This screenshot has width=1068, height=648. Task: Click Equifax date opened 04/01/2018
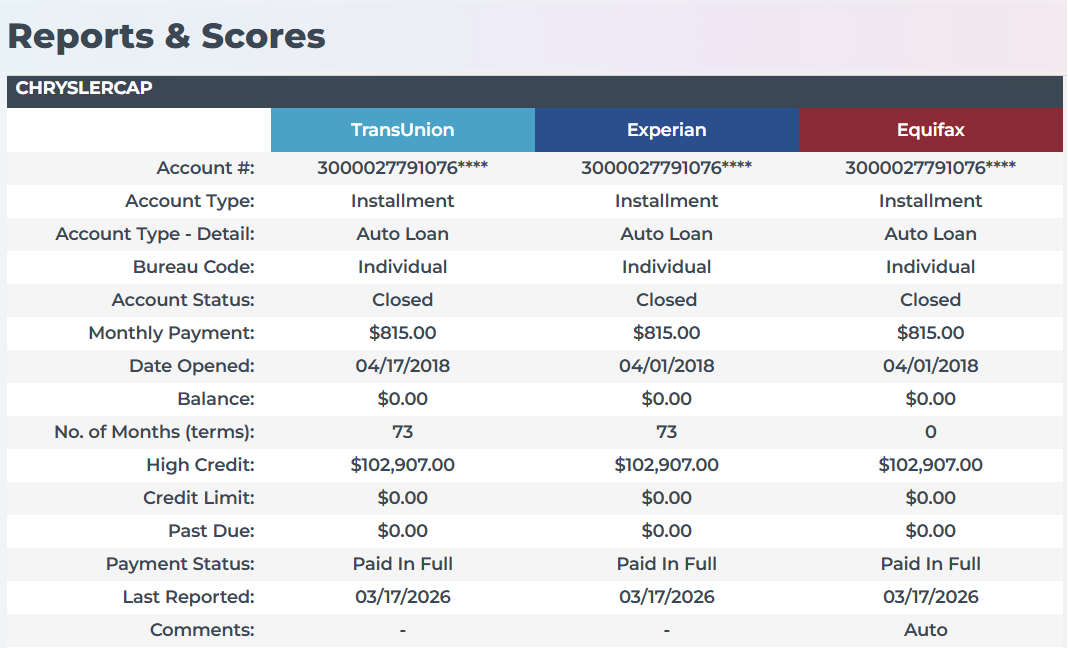click(930, 366)
